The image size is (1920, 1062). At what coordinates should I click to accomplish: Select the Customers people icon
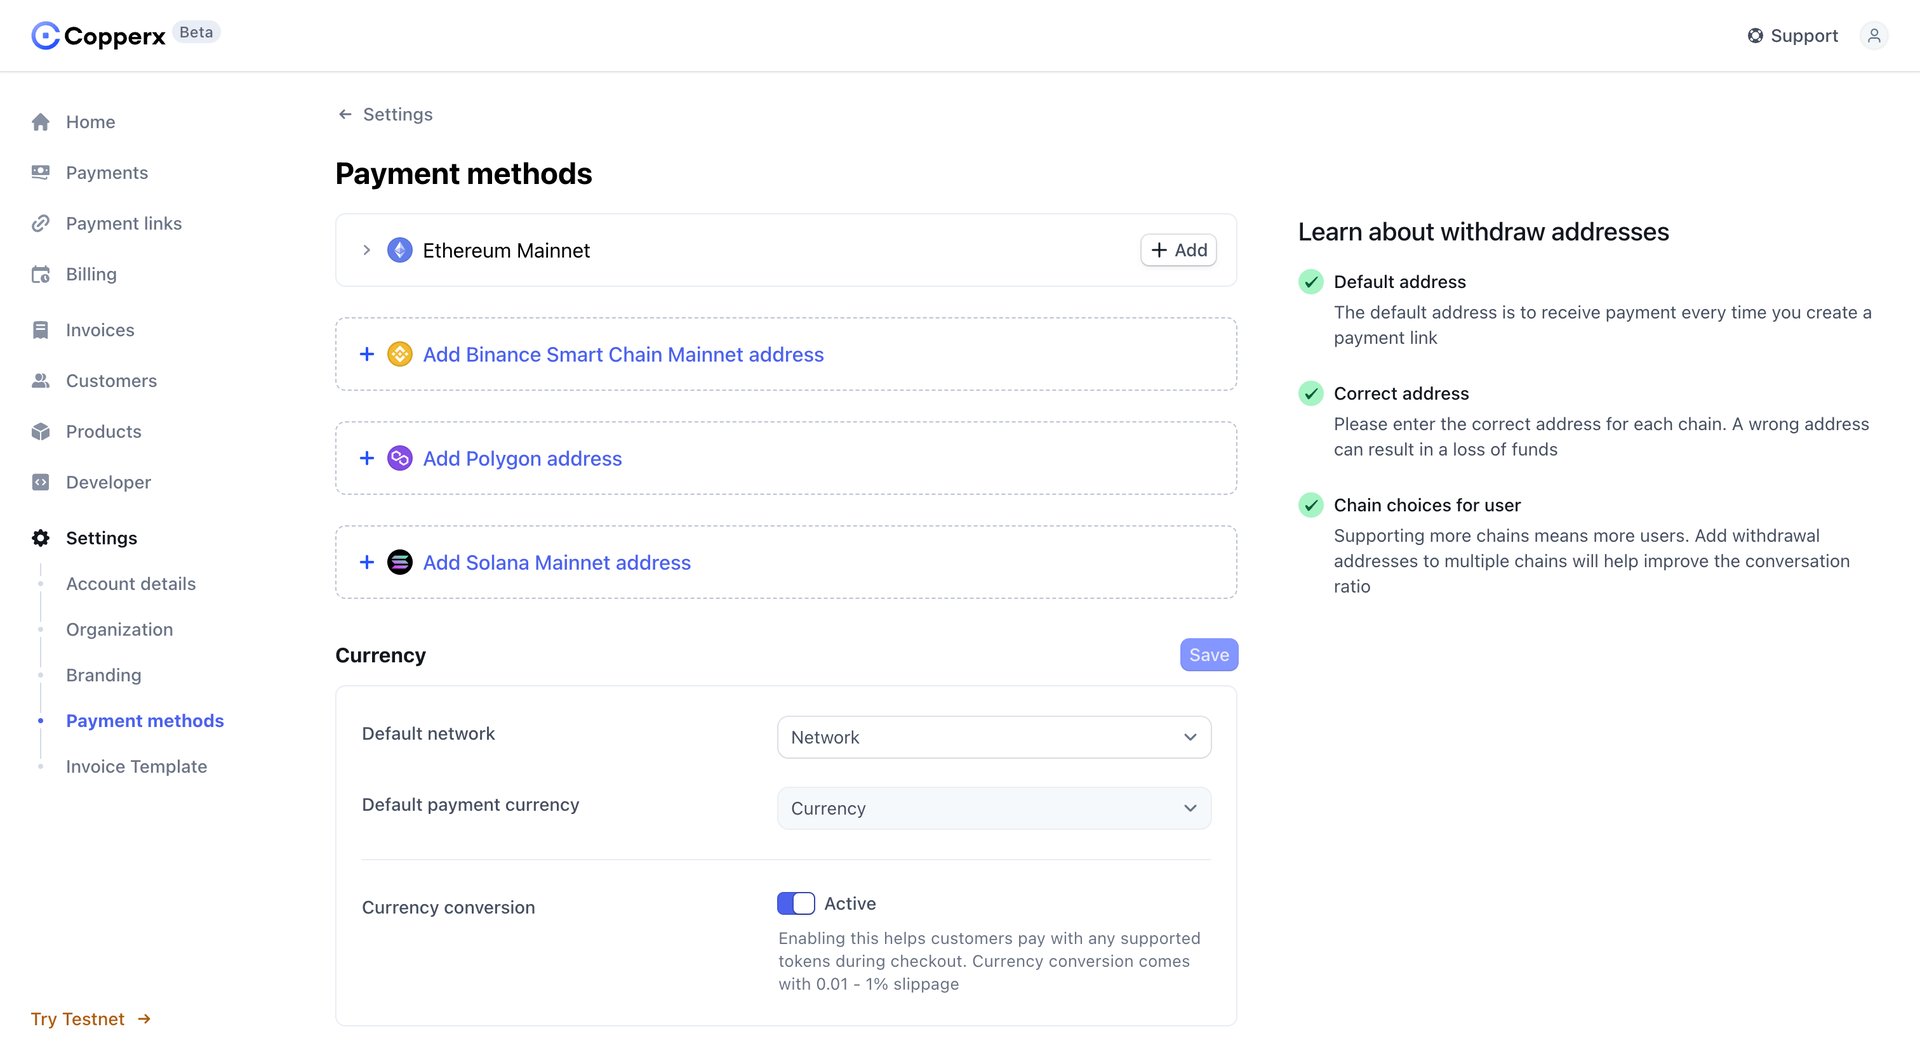tap(41, 380)
